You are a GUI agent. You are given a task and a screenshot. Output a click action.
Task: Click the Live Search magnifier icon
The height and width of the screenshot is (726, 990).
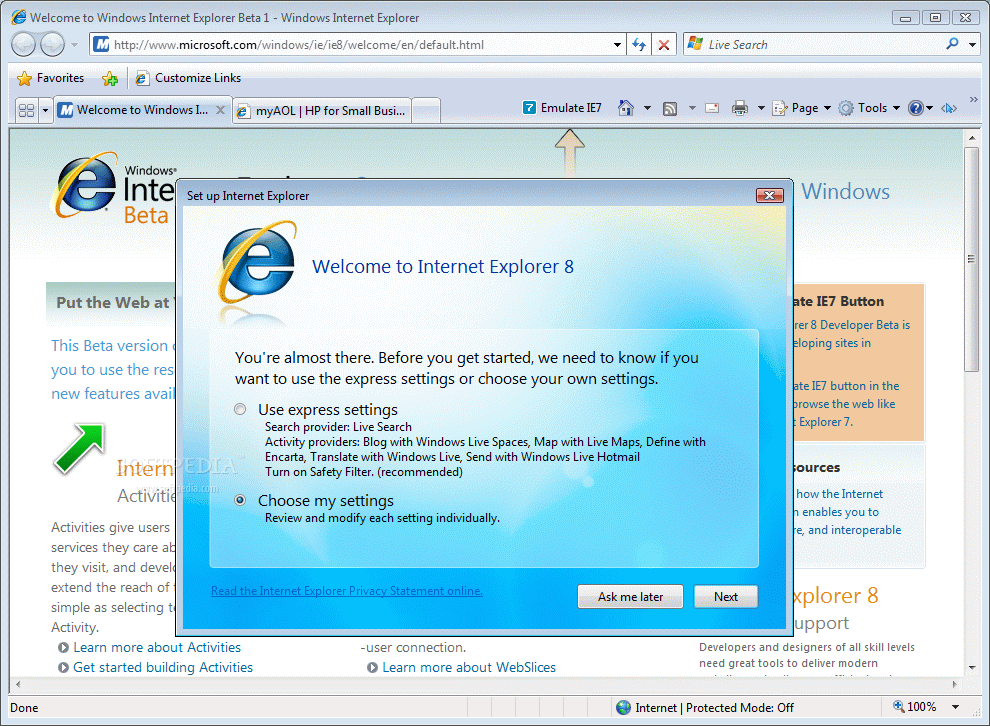[952, 44]
